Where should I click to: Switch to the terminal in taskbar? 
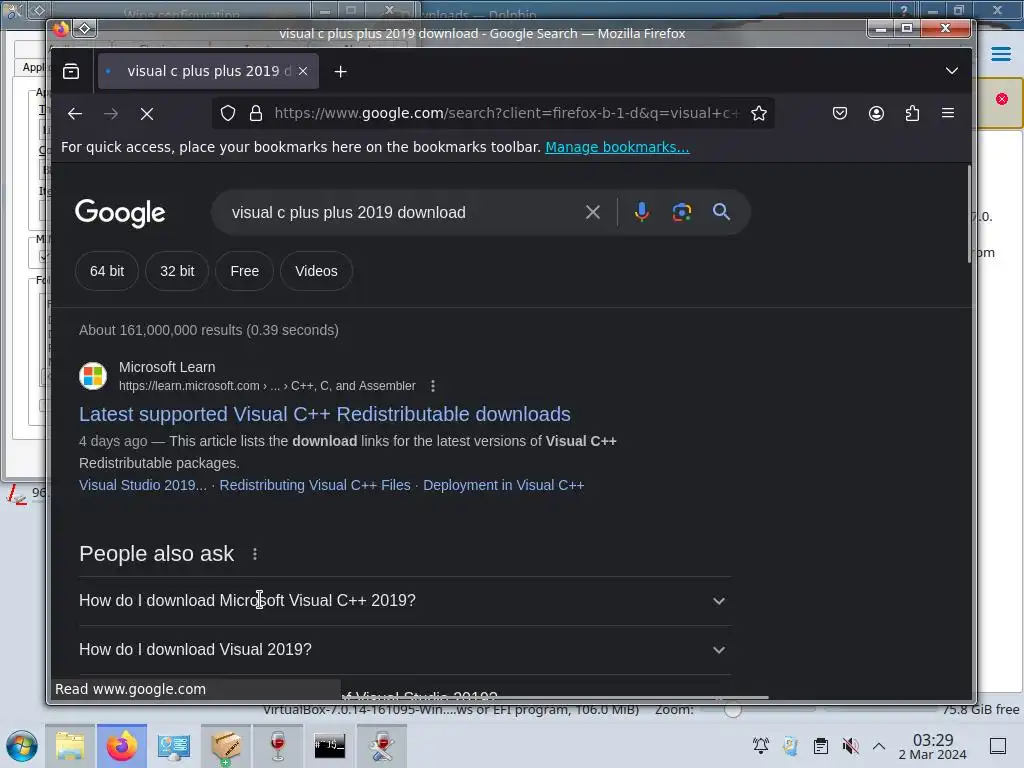coord(329,746)
